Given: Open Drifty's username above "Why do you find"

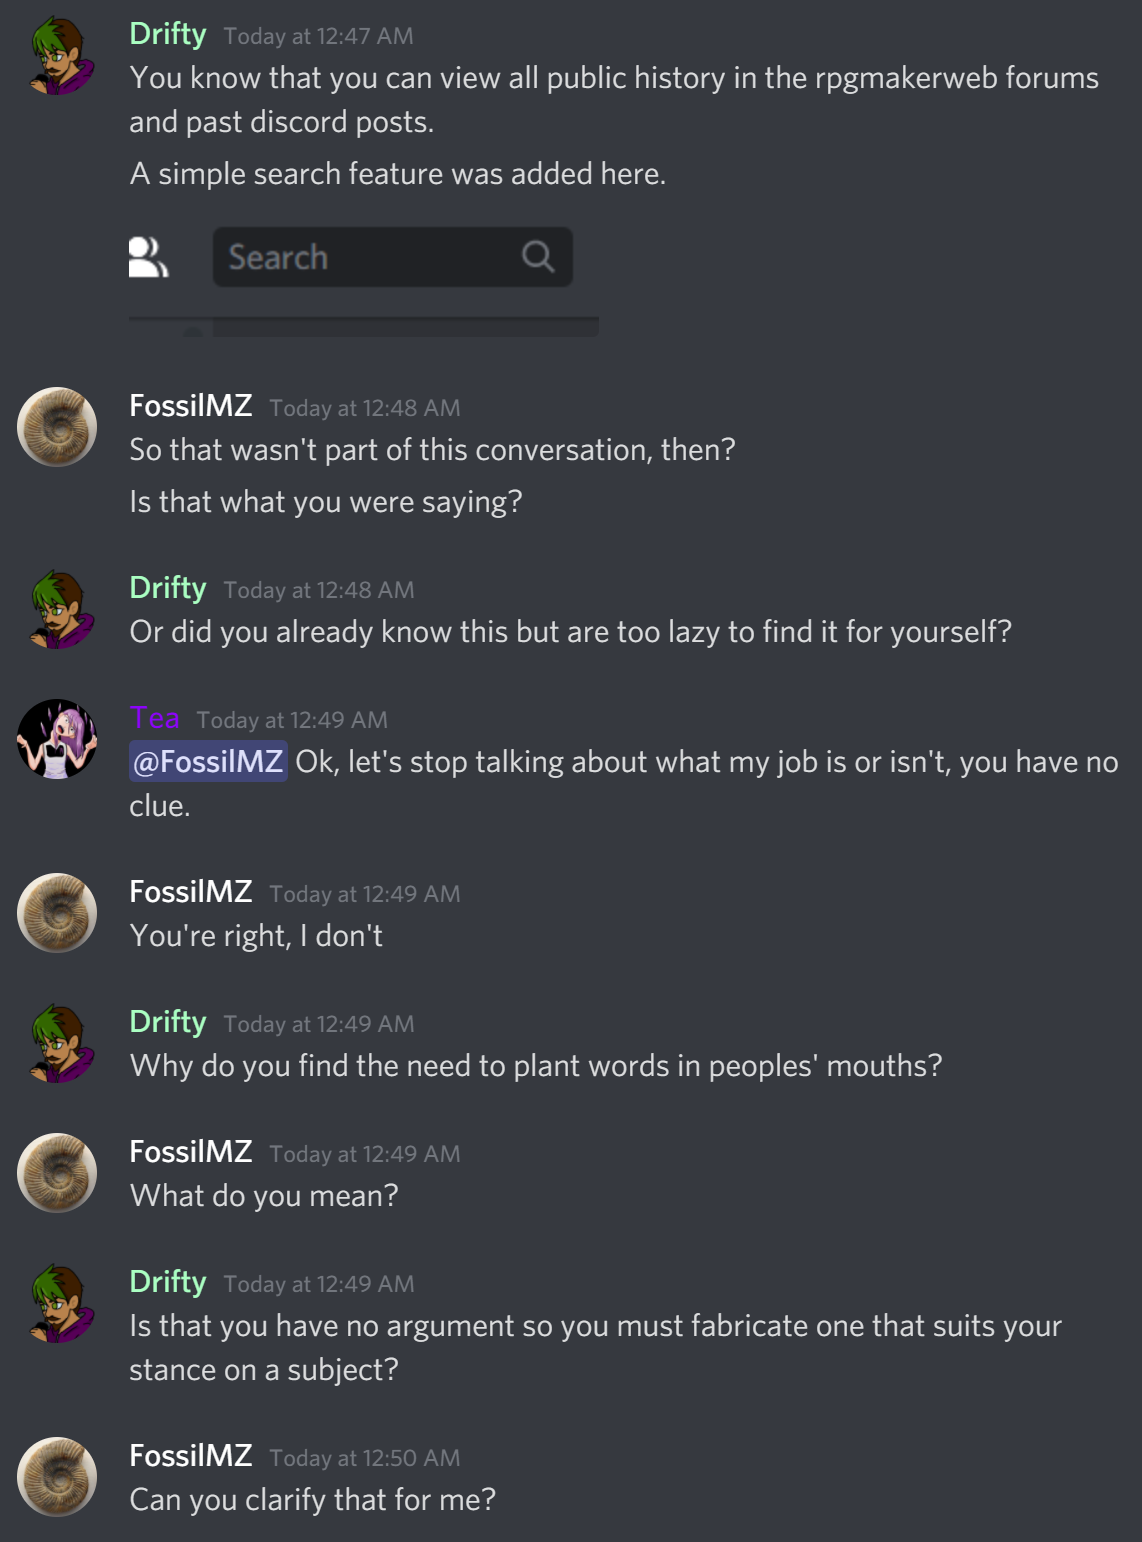Looking at the screenshot, I should (x=168, y=1022).
